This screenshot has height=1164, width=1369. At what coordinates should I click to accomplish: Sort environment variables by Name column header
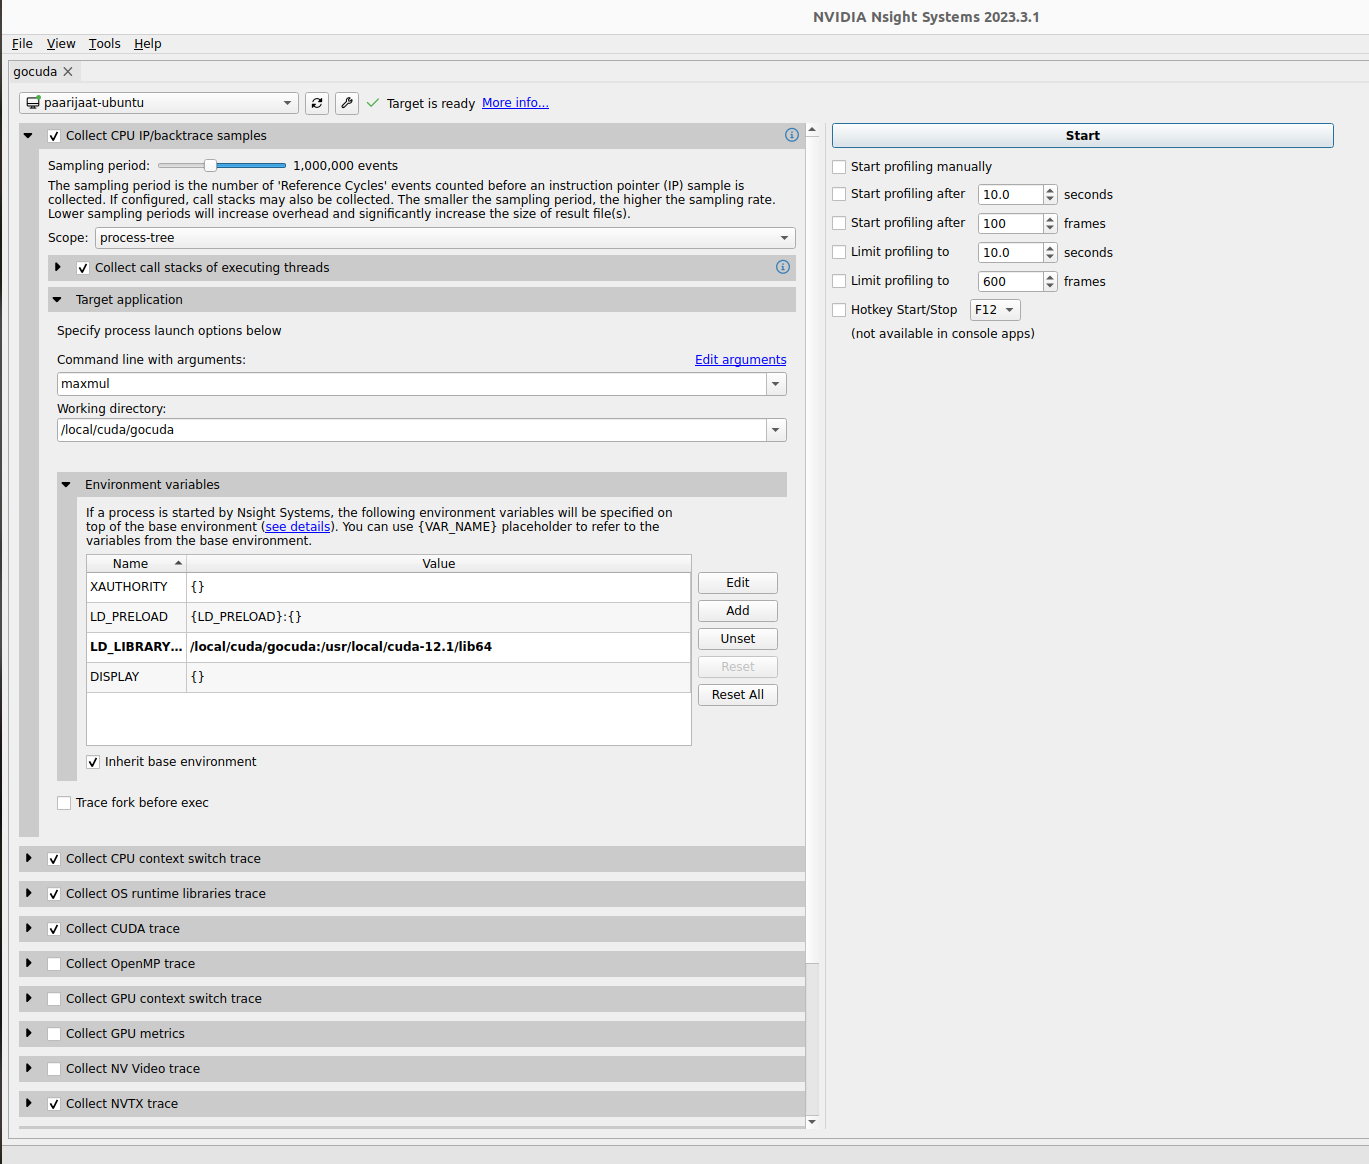(136, 564)
